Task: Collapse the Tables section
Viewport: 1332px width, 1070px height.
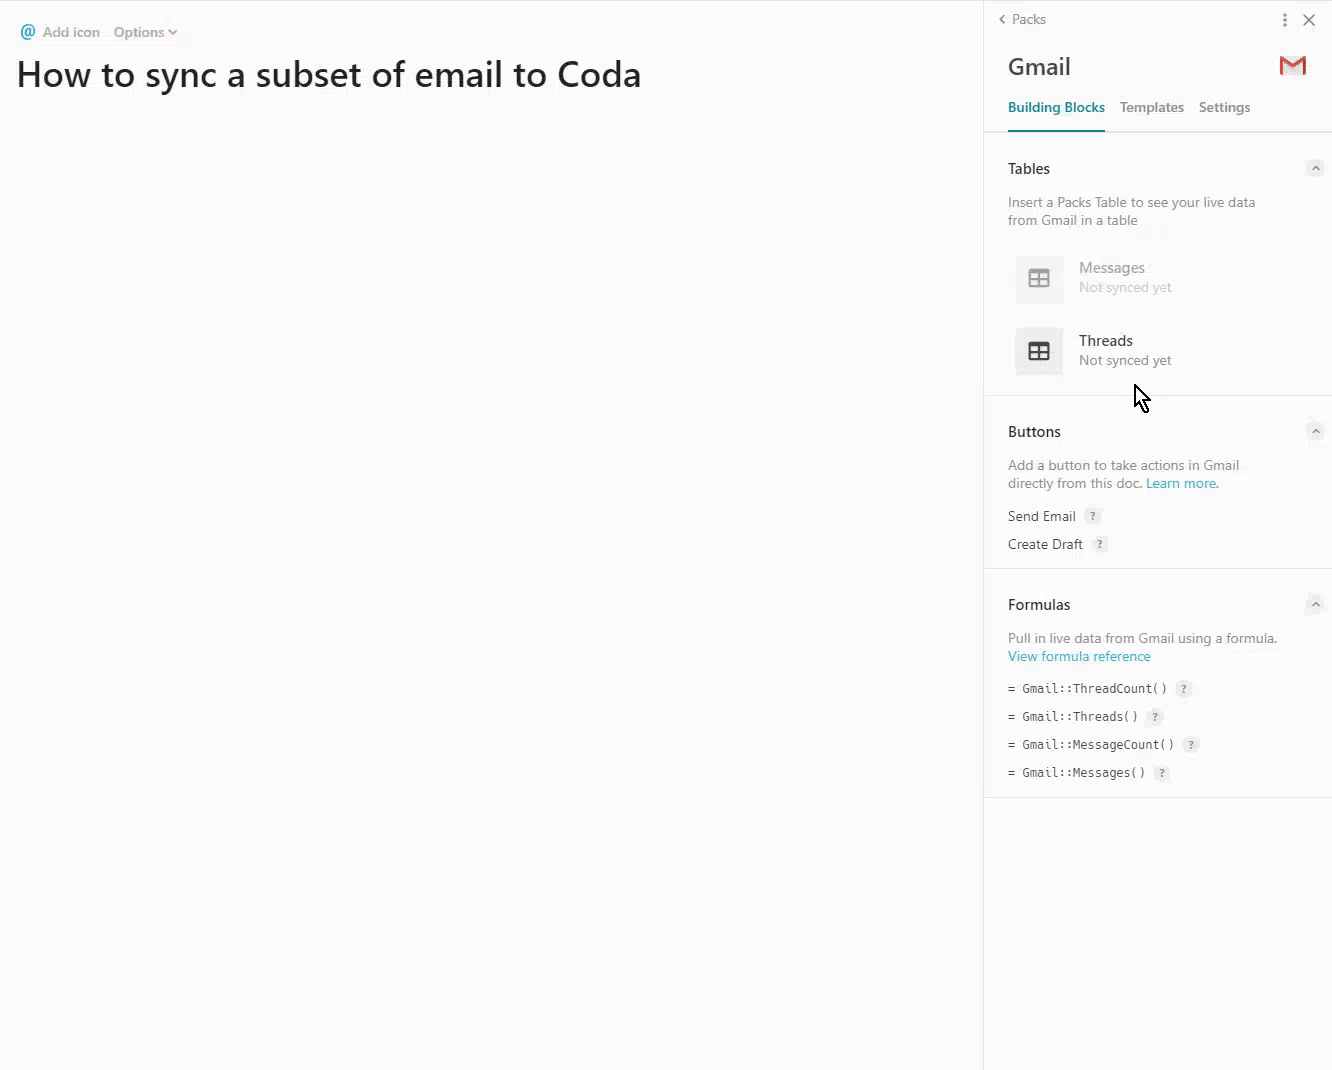Action: [1315, 169]
